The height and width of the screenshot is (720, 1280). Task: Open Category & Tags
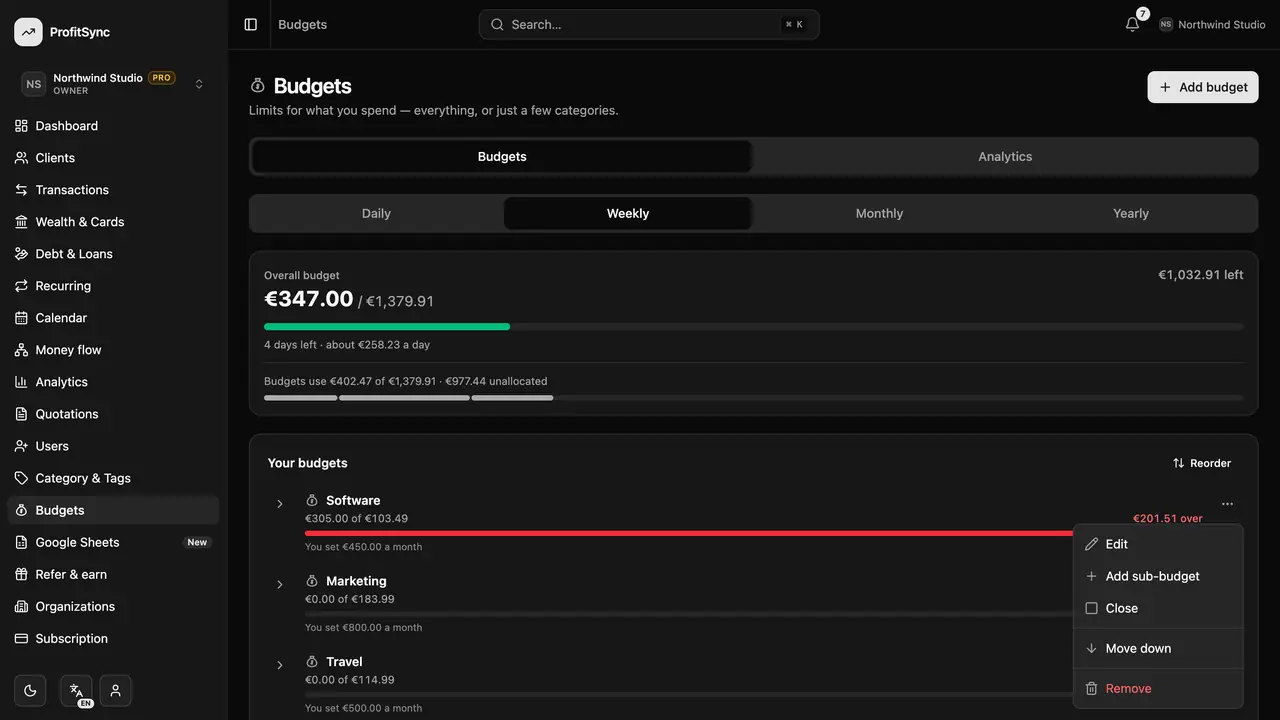113,478
